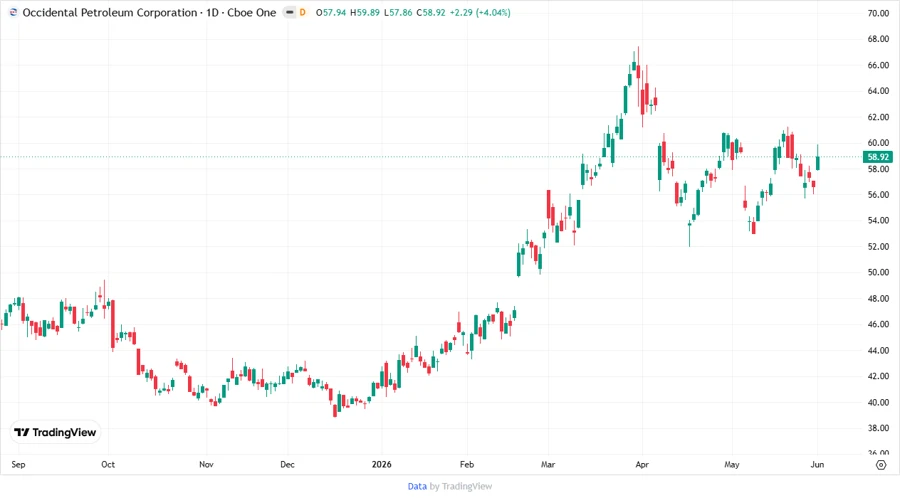
Task: Click the orange D delayed-data indicator
Action: coord(302,12)
